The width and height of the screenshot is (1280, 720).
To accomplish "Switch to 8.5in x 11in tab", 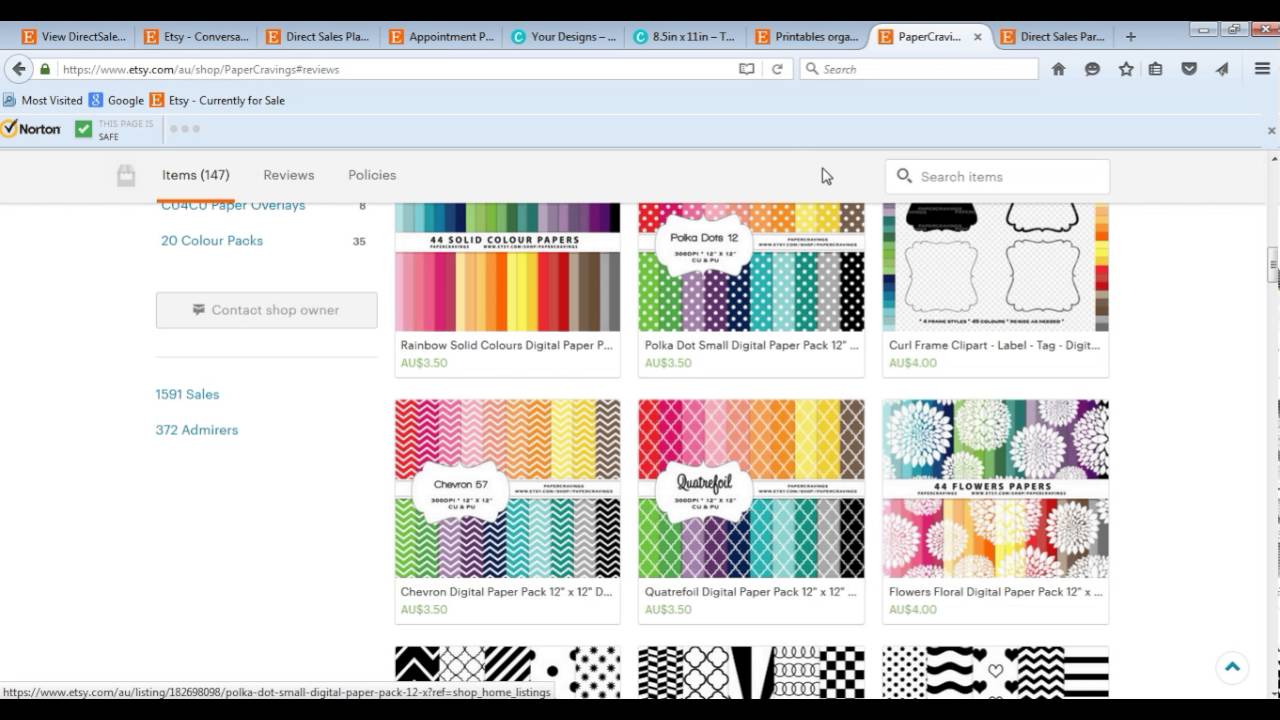I will [x=685, y=37].
